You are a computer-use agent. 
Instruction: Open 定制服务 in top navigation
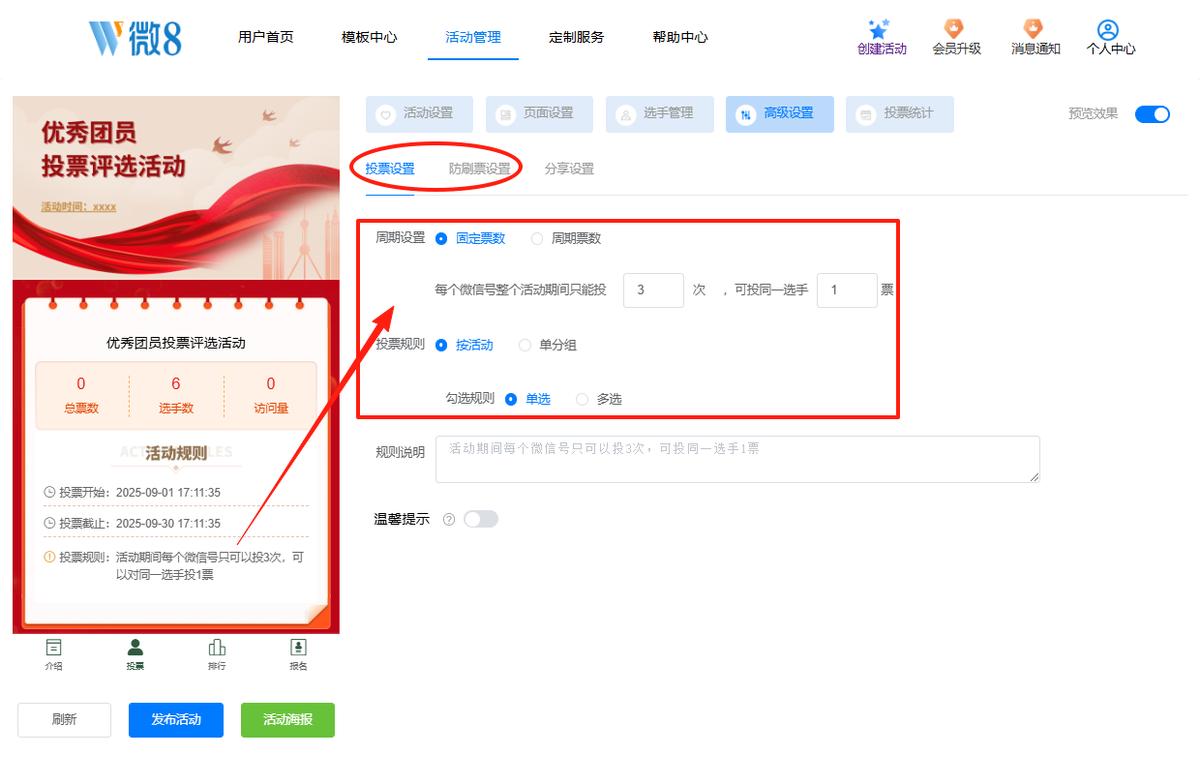click(x=576, y=38)
